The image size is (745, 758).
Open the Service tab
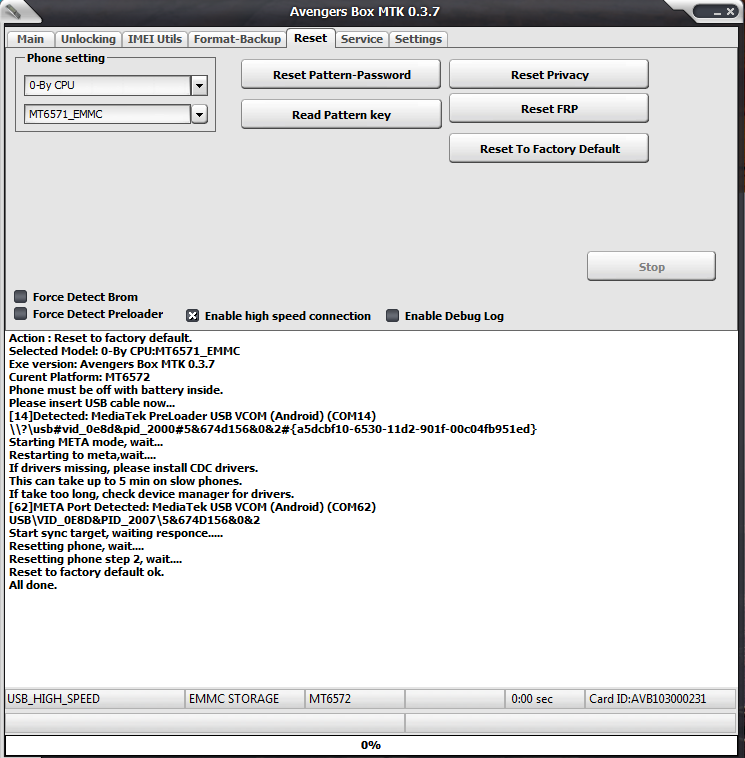(x=362, y=39)
